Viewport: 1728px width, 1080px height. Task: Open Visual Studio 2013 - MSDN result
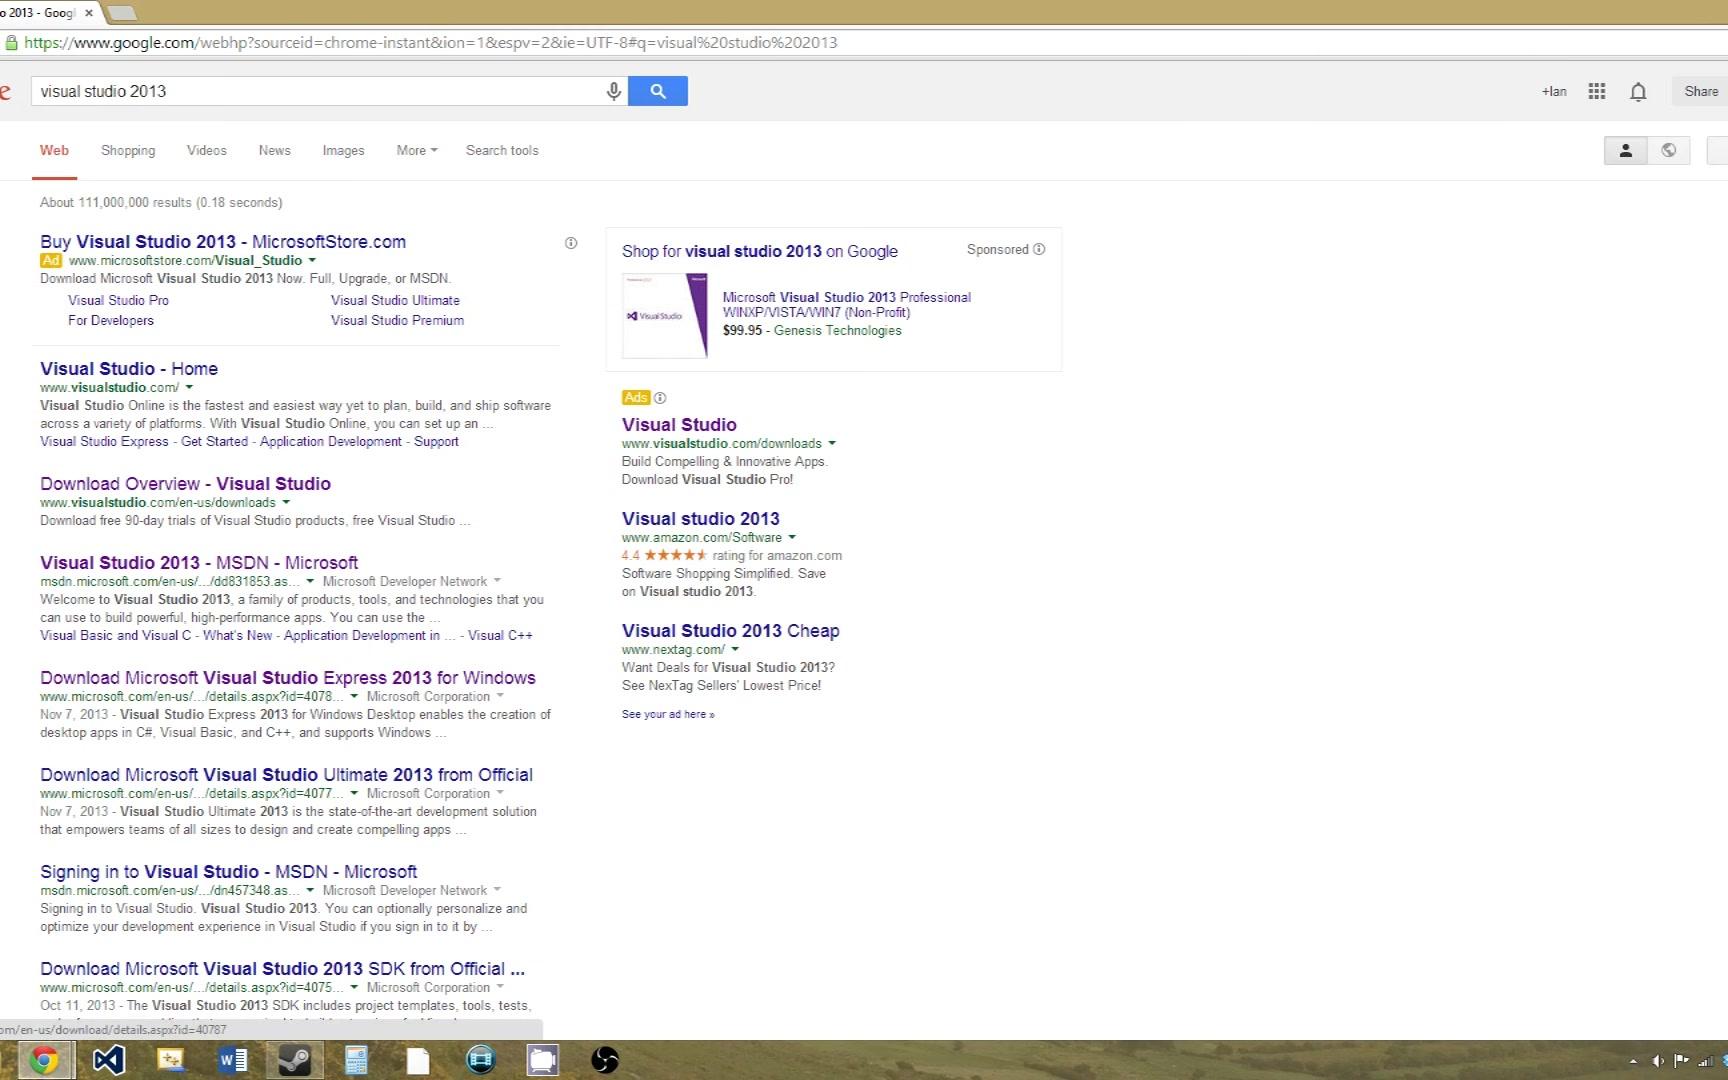(199, 562)
